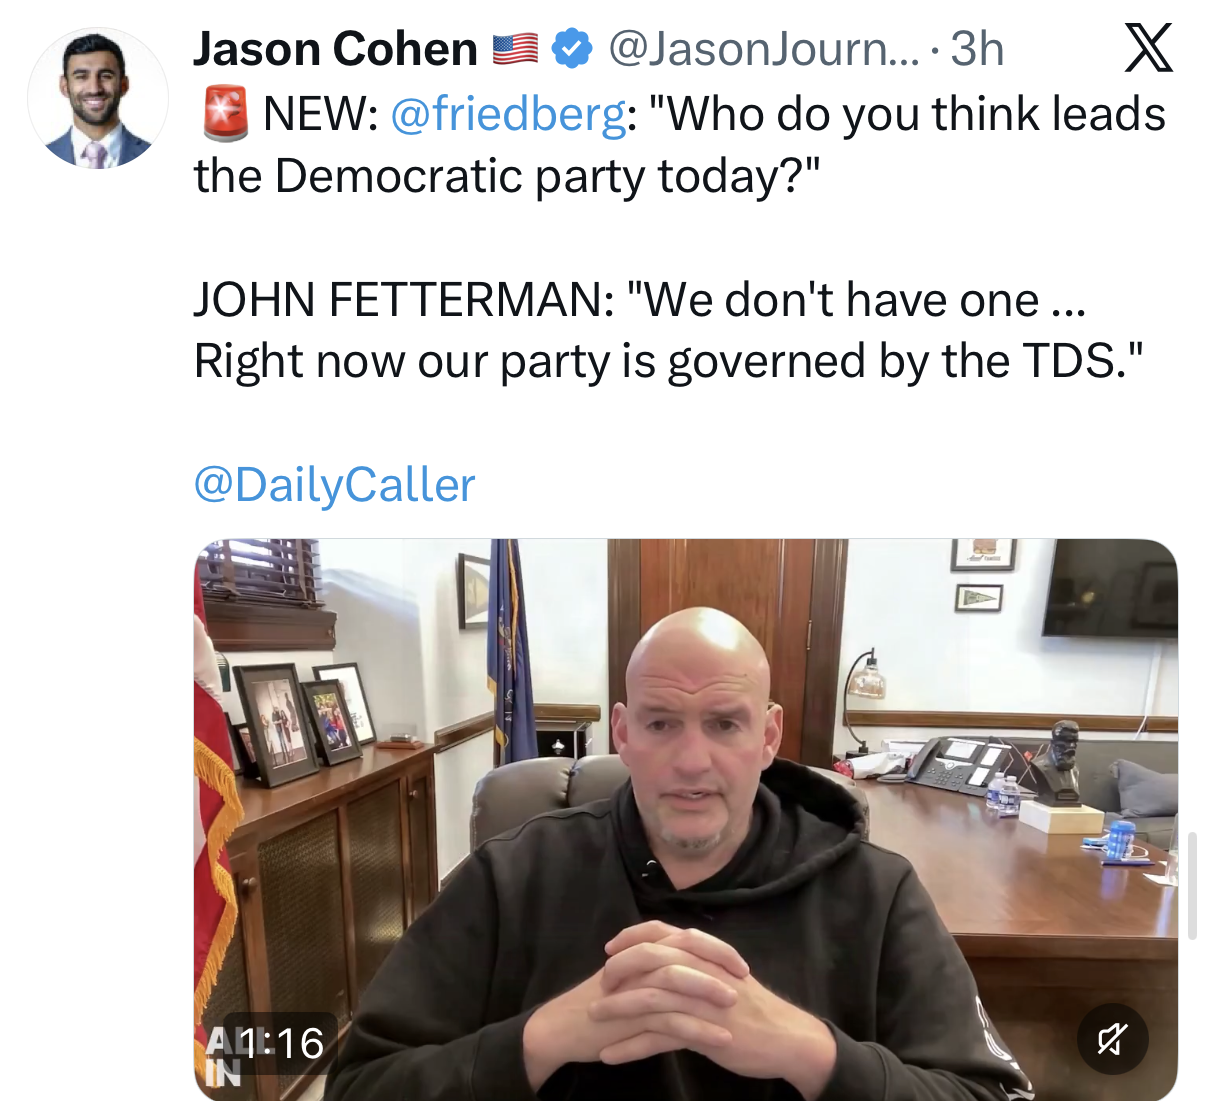Click the JOHN FETTERMAN quote line
Screen dimensions: 1206x1101
(640, 300)
